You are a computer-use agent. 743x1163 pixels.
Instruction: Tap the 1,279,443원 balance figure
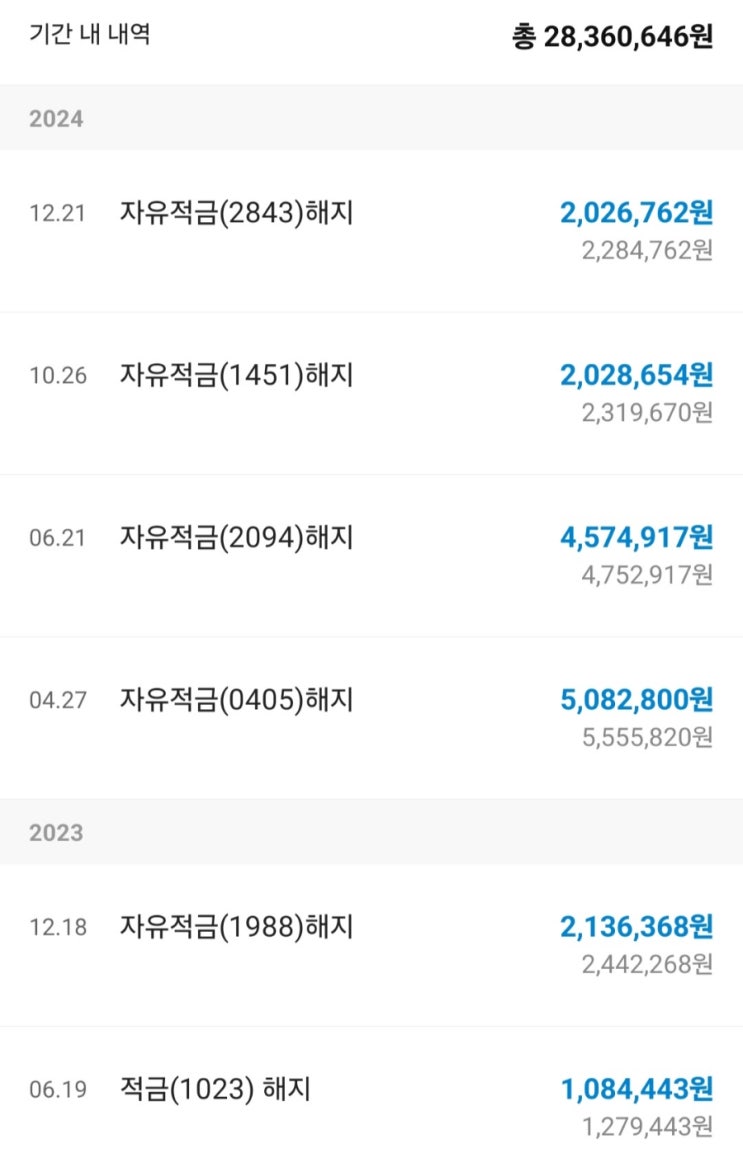pyautogui.click(x=647, y=1127)
